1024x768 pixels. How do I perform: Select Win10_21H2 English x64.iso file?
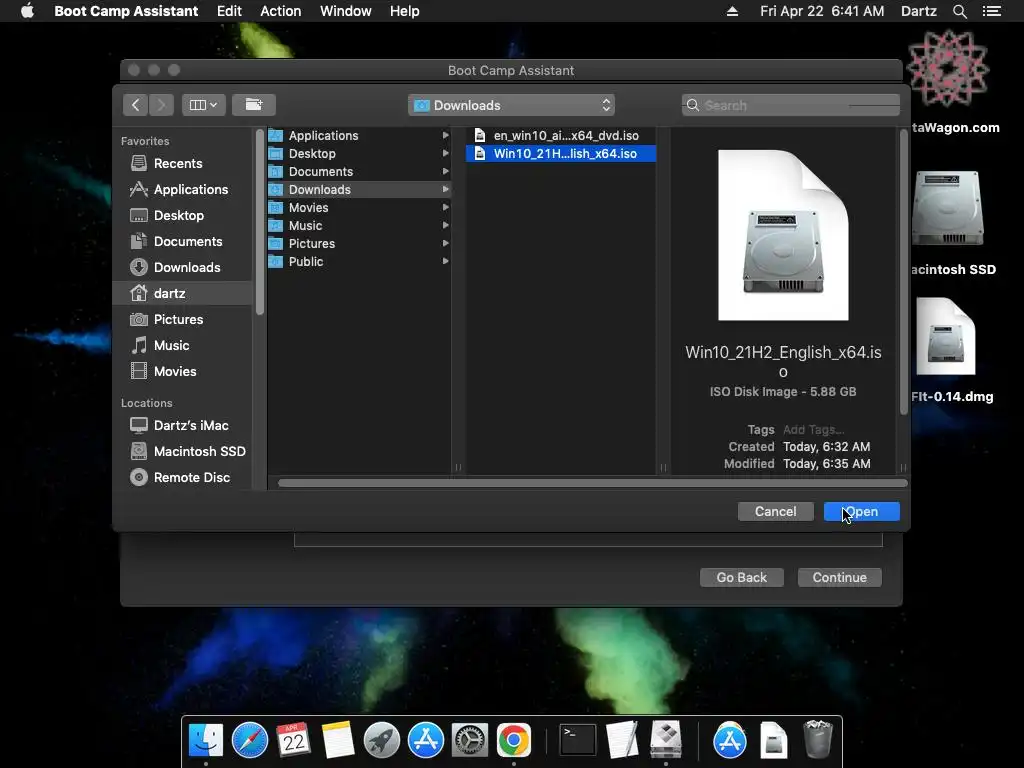pos(561,153)
